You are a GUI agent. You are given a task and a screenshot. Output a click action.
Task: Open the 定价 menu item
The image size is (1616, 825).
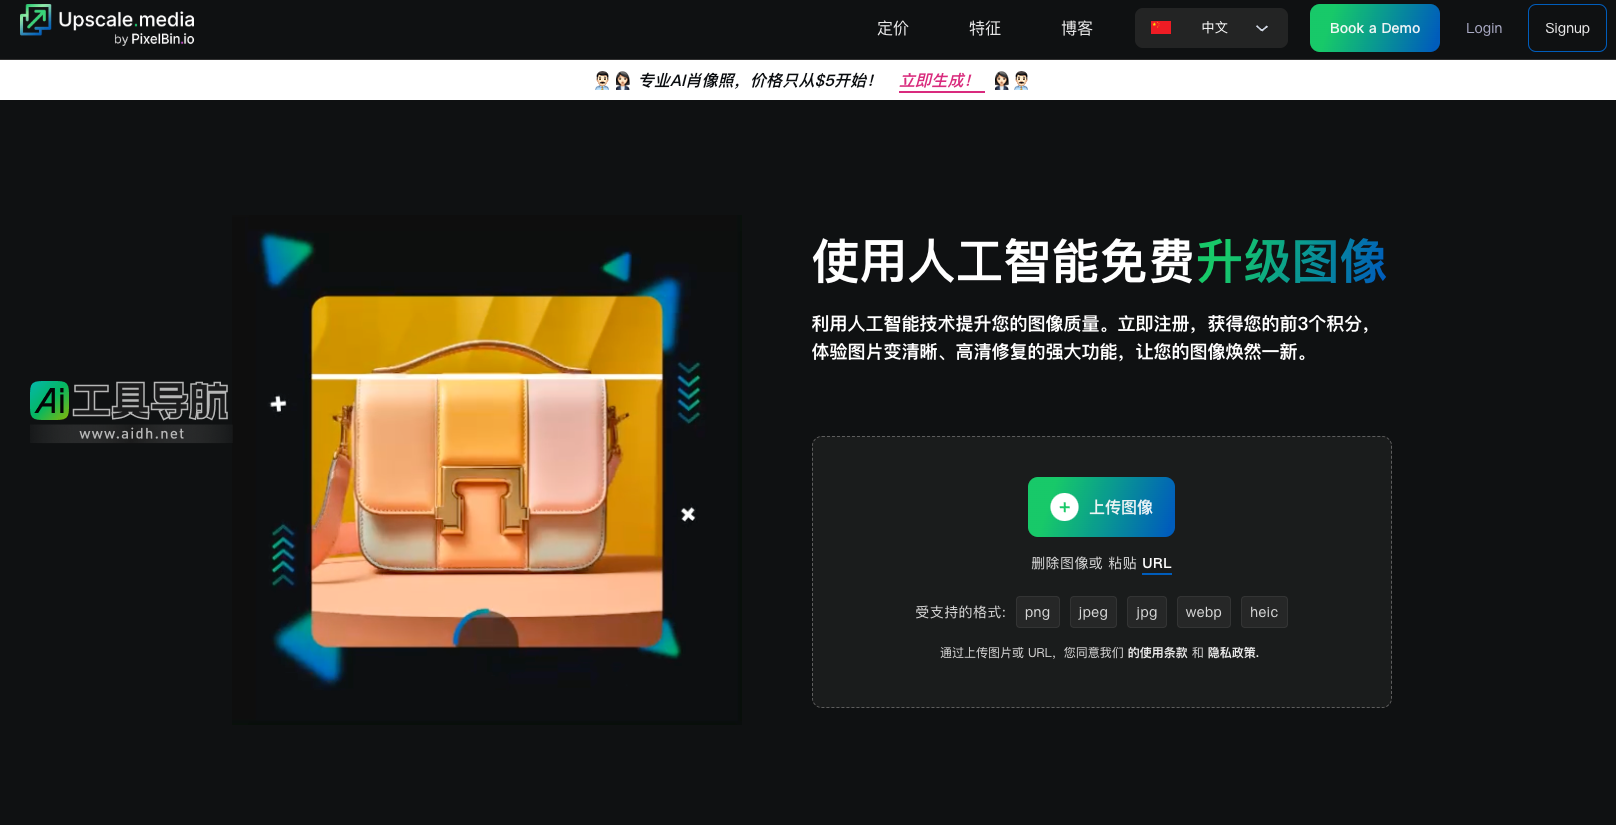892,28
